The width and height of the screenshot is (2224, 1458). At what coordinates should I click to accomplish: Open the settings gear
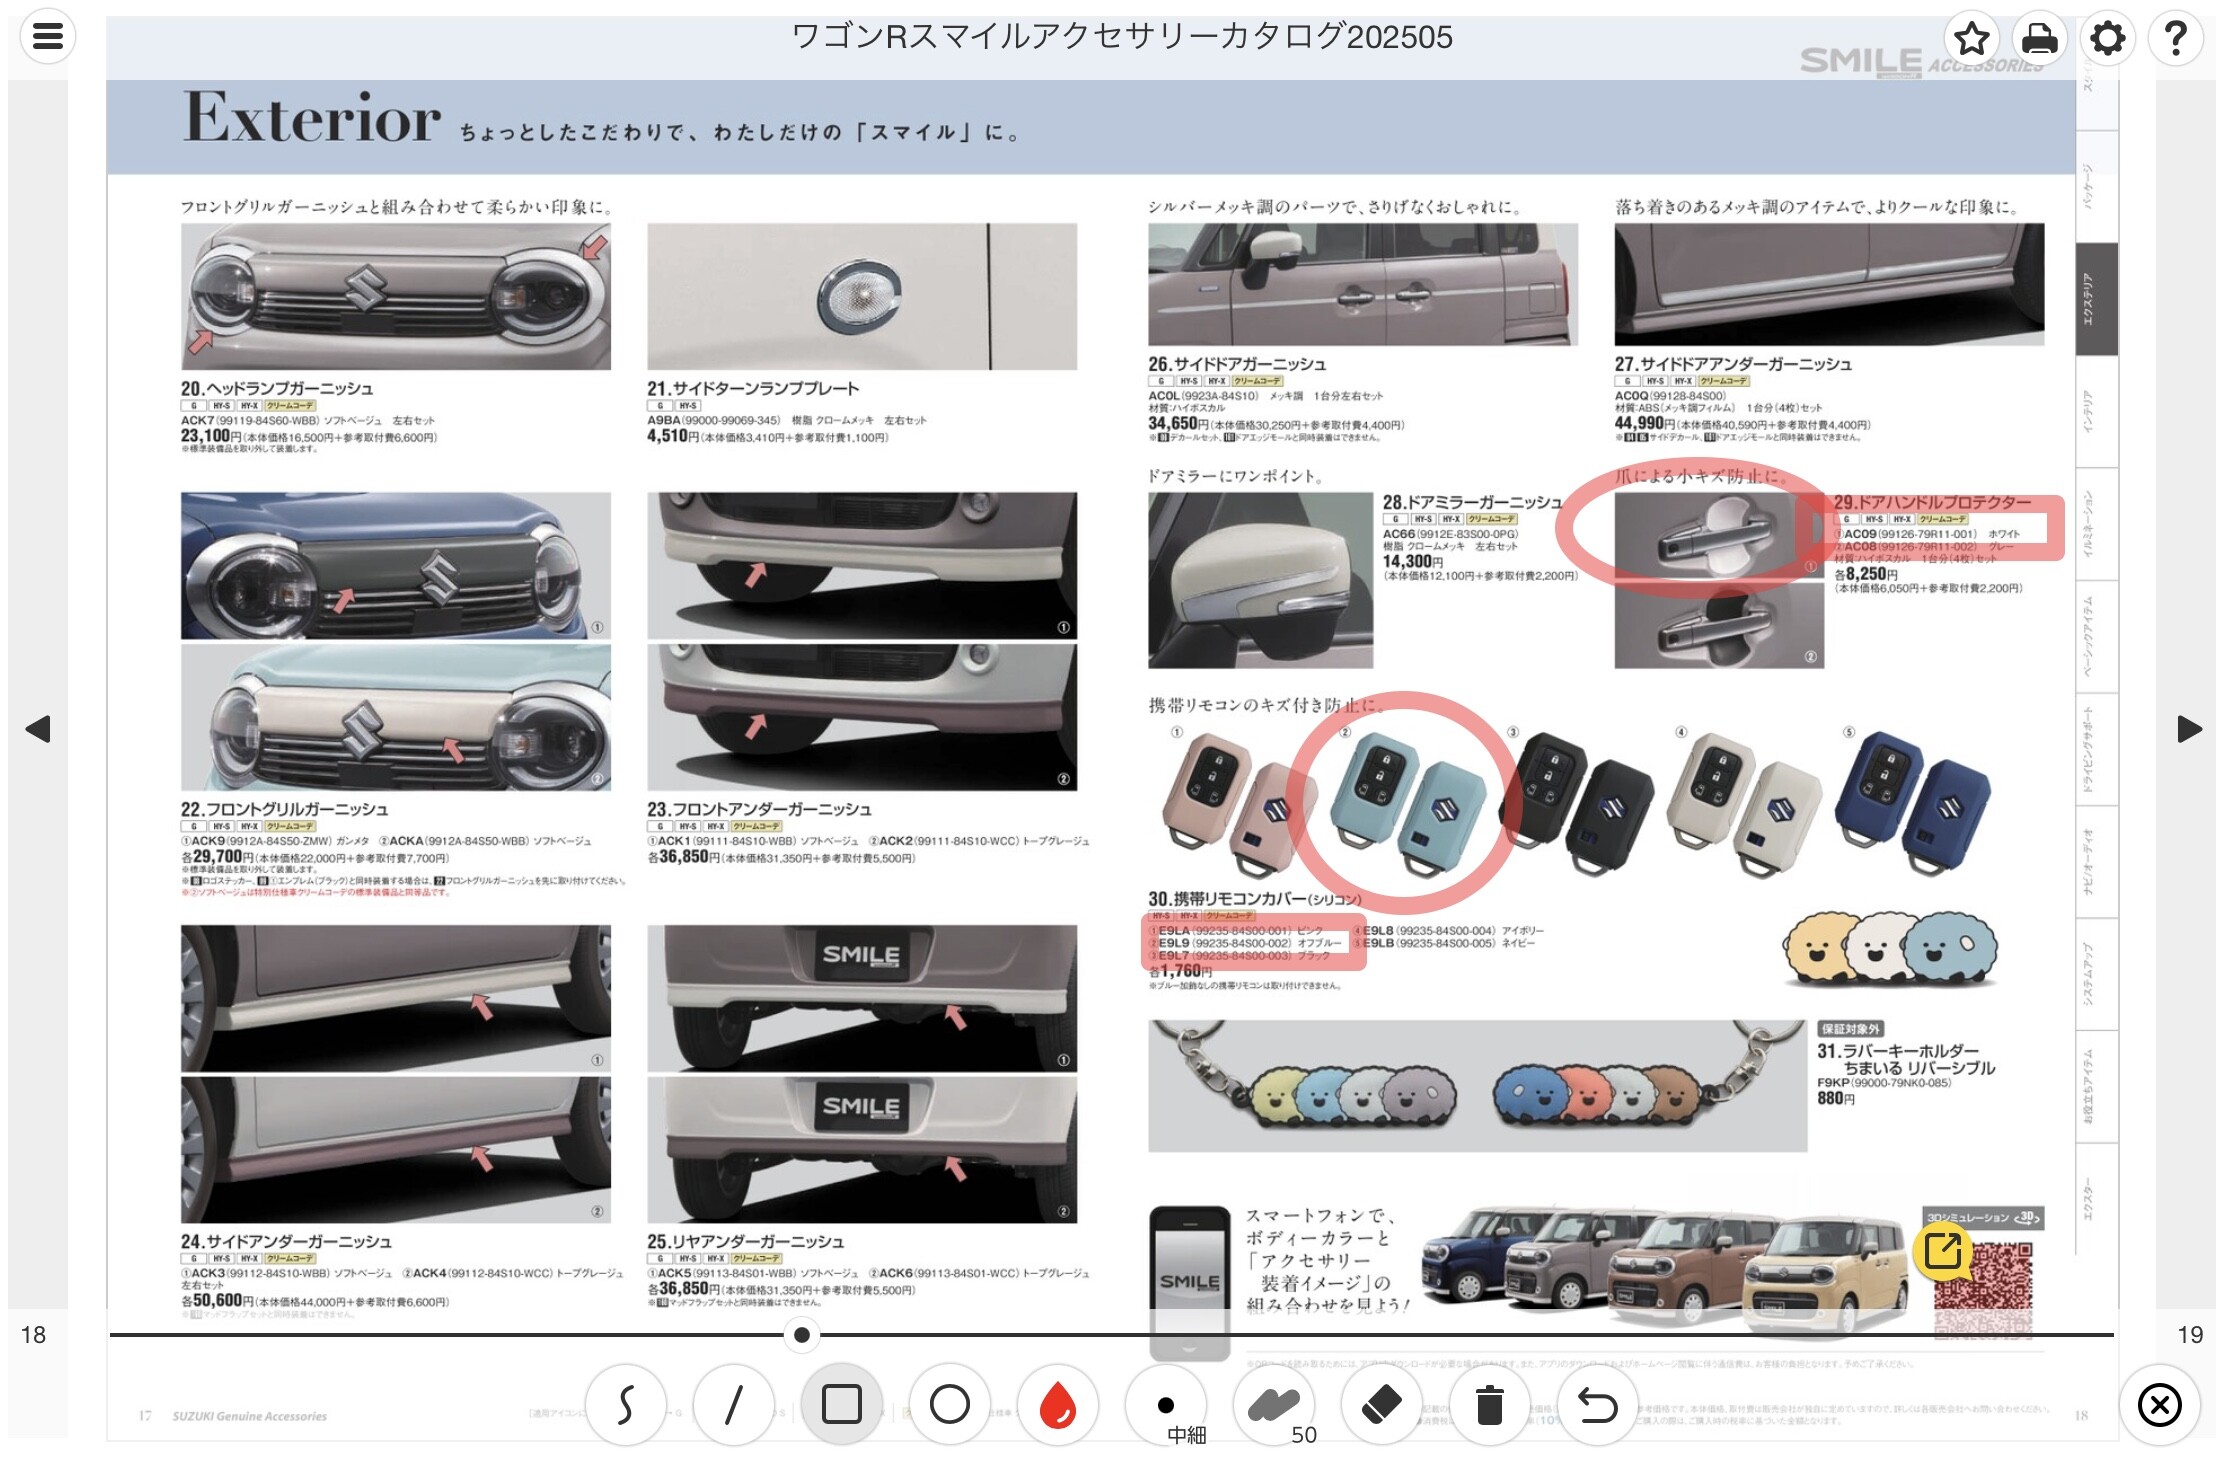click(x=2107, y=39)
